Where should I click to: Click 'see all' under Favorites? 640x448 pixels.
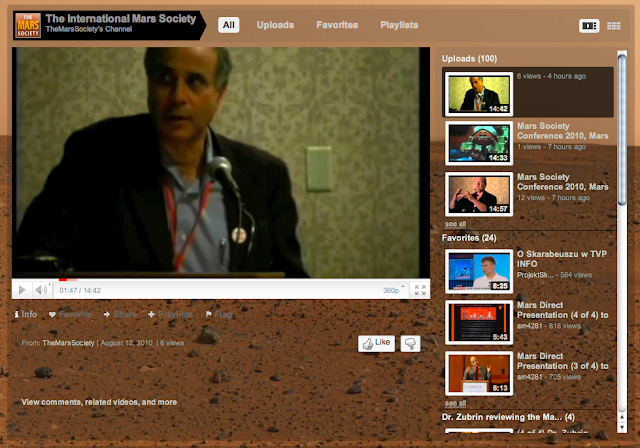(456, 403)
